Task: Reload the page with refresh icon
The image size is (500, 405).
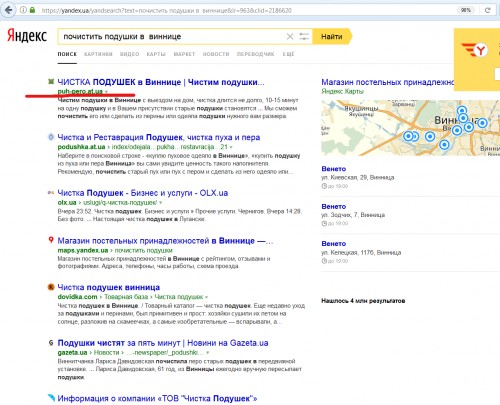Action: pyautogui.click(x=488, y=10)
